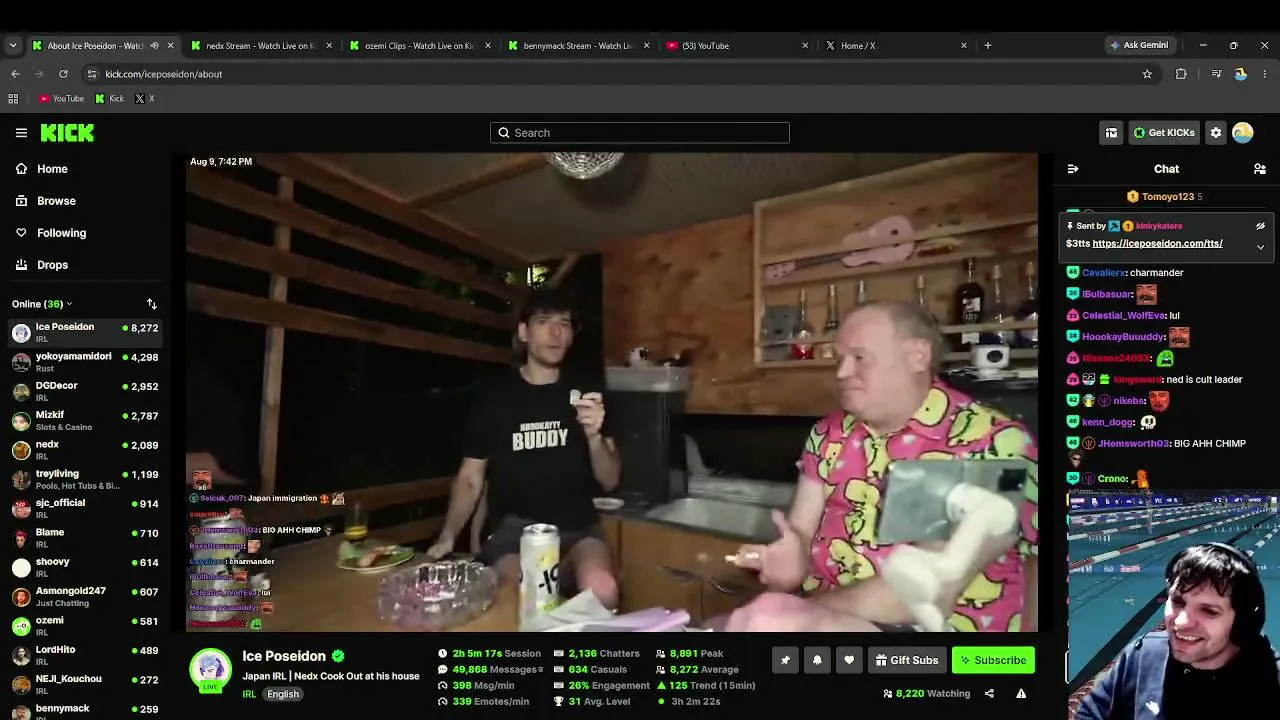Open nedx channel in sidebar
This screenshot has width=1280, height=720.
[x=85, y=450]
